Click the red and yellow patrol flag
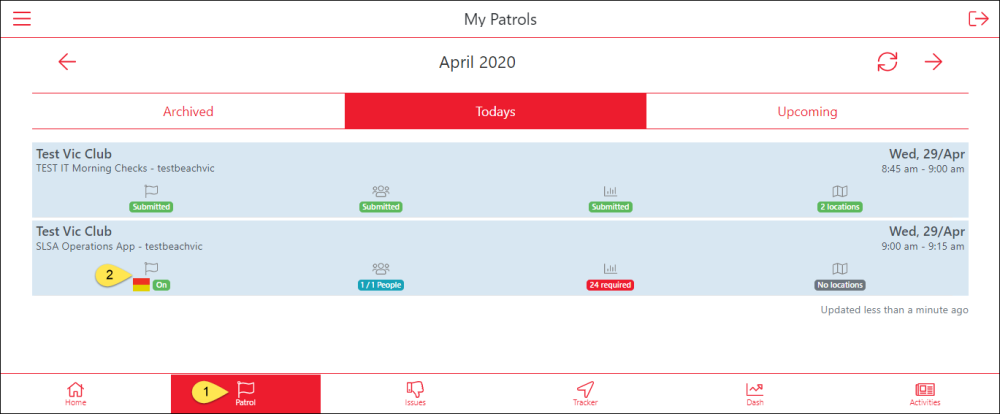1000x414 pixels. pos(141,285)
